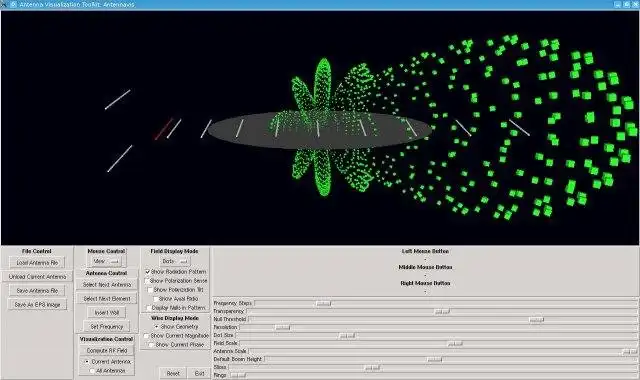This screenshot has height=380, width=640.
Task: Click the Field Scale slider handle
Action: (455, 343)
